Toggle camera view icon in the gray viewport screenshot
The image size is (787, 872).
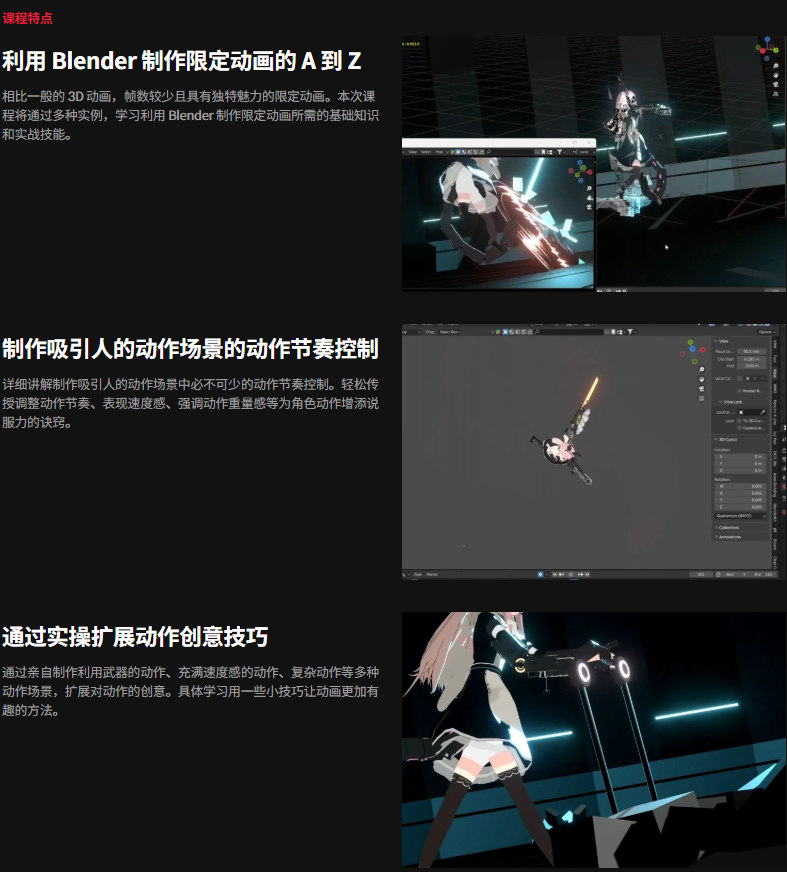pos(701,389)
